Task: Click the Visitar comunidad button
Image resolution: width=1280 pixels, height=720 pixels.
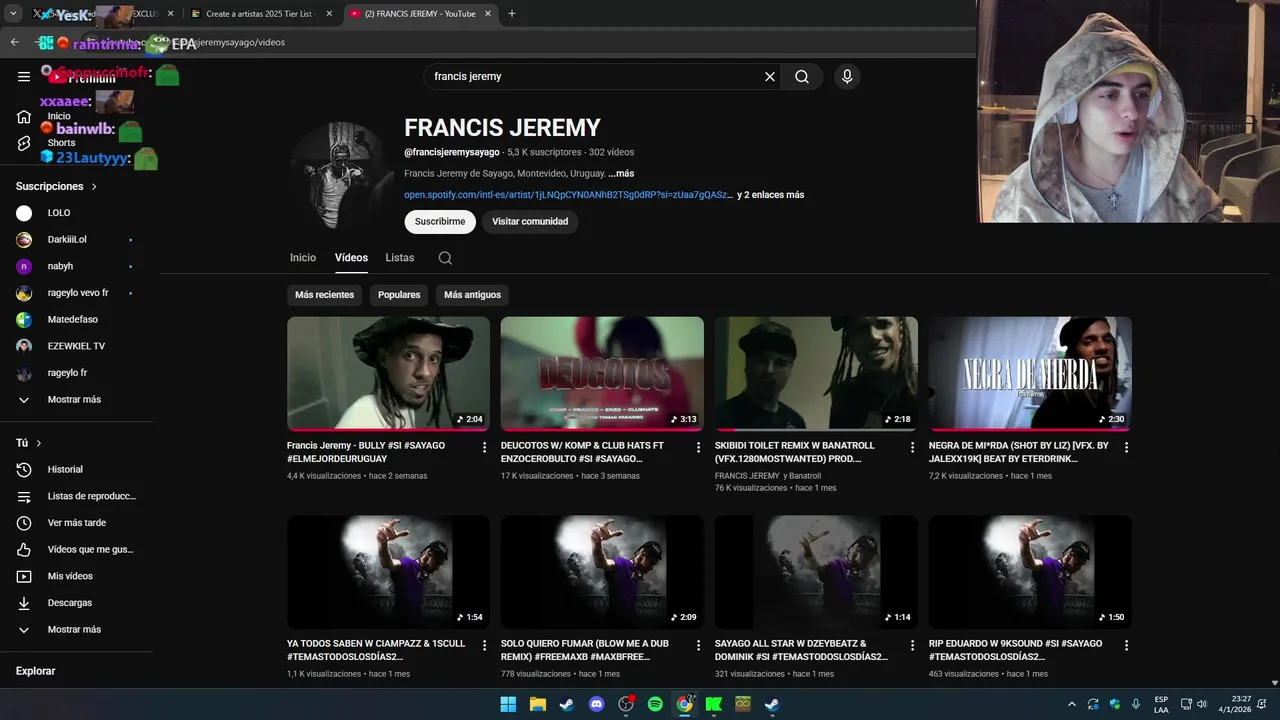Action: coord(530,222)
